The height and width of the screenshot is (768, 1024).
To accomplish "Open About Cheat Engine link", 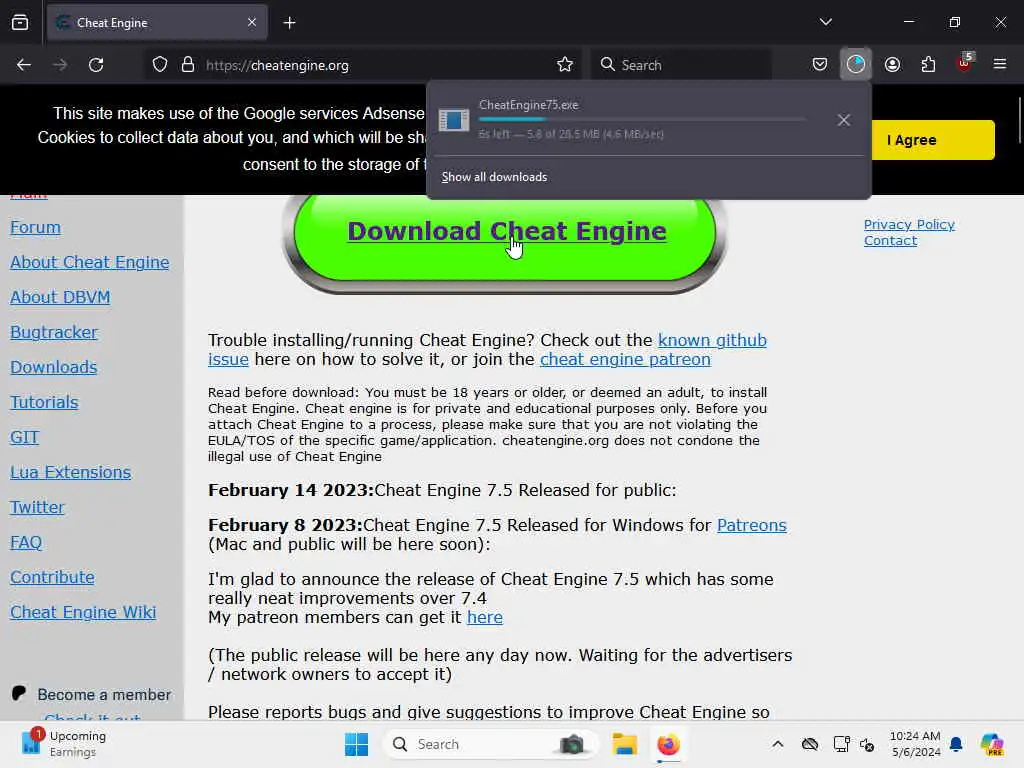I will pyautogui.click(x=89, y=263).
